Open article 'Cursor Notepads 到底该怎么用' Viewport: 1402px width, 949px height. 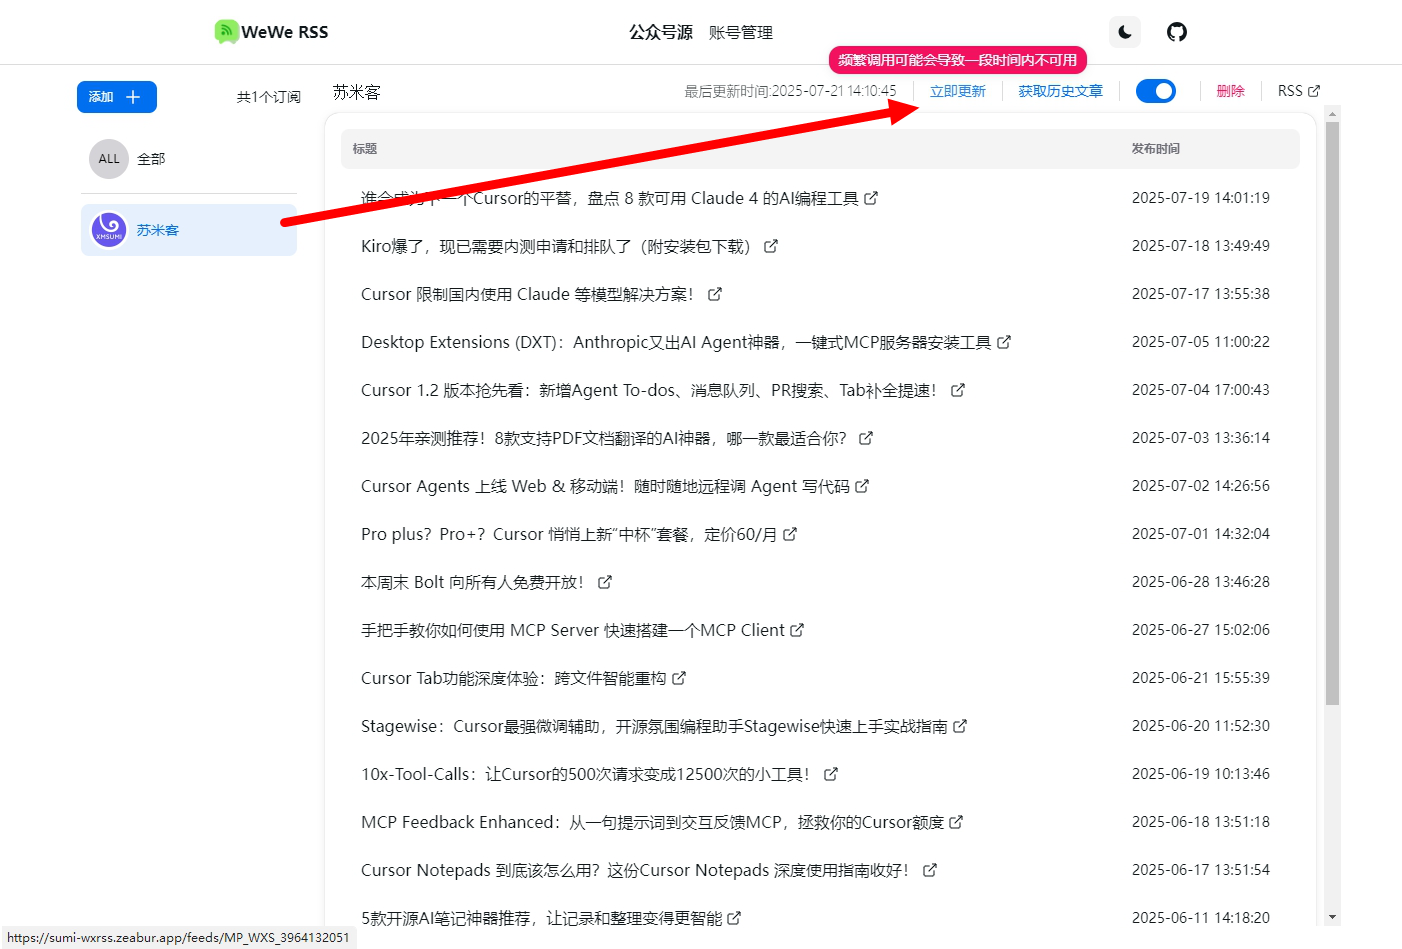635,870
